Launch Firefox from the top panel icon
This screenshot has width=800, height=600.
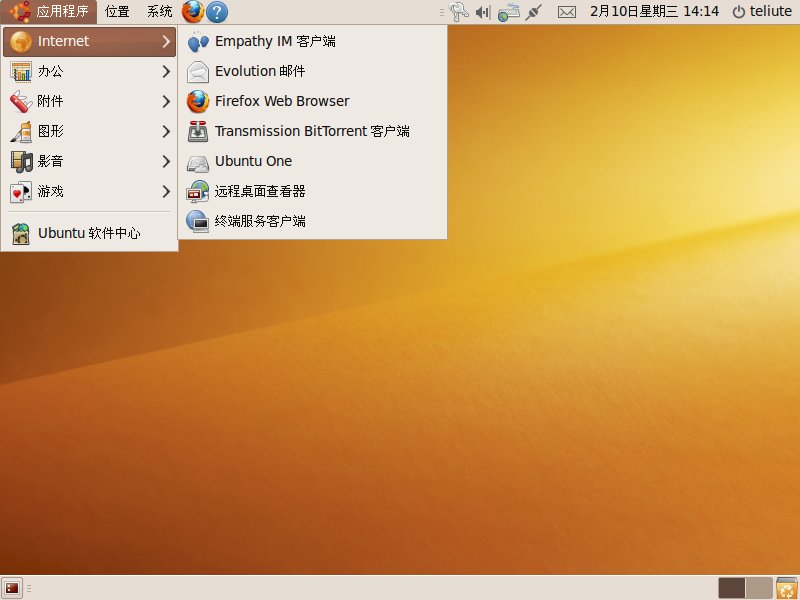click(x=193, y=11)
